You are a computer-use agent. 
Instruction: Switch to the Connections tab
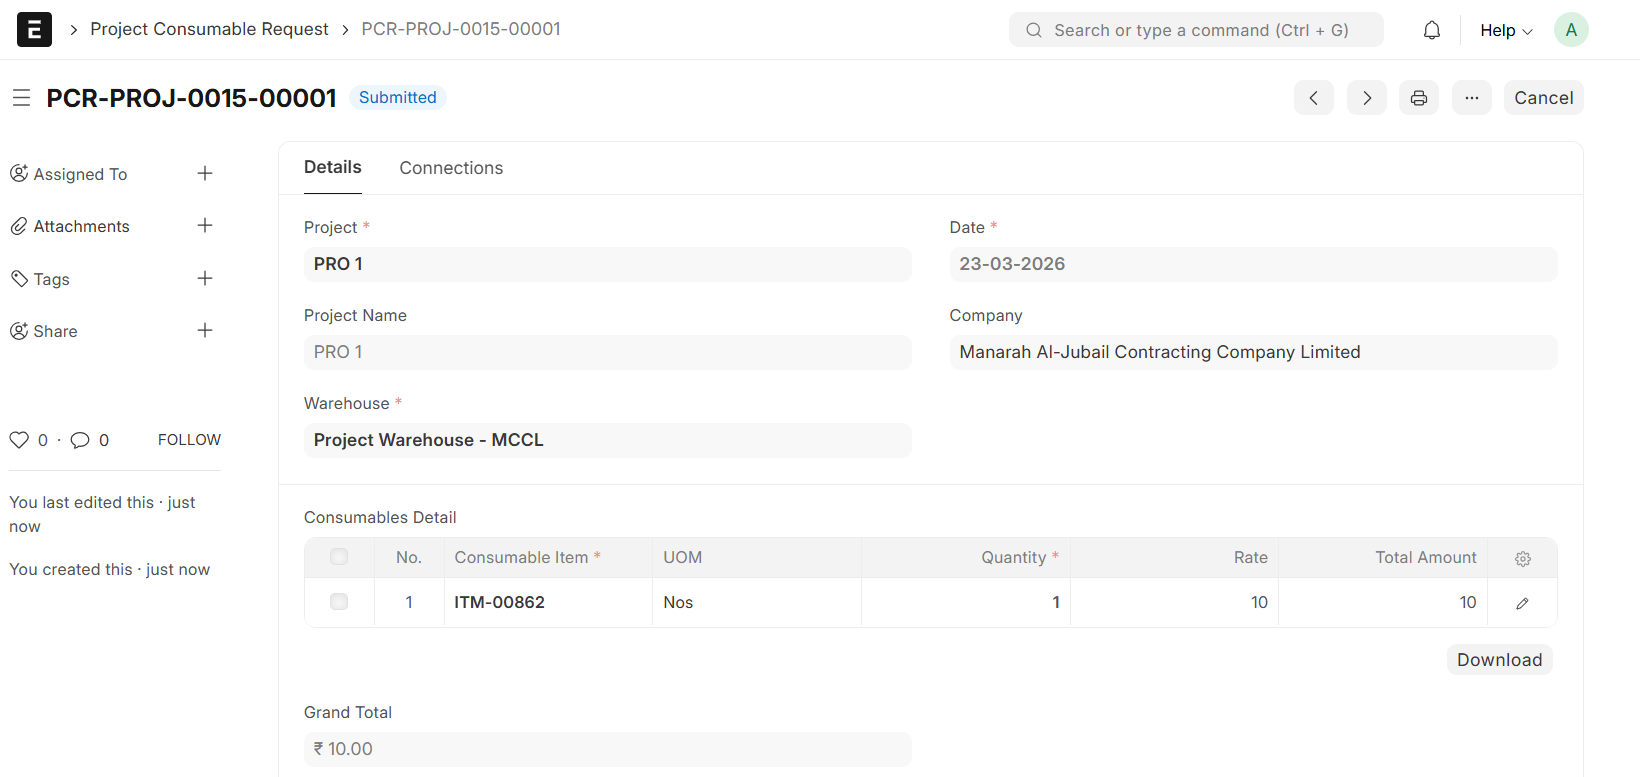[x=451, y=168]
